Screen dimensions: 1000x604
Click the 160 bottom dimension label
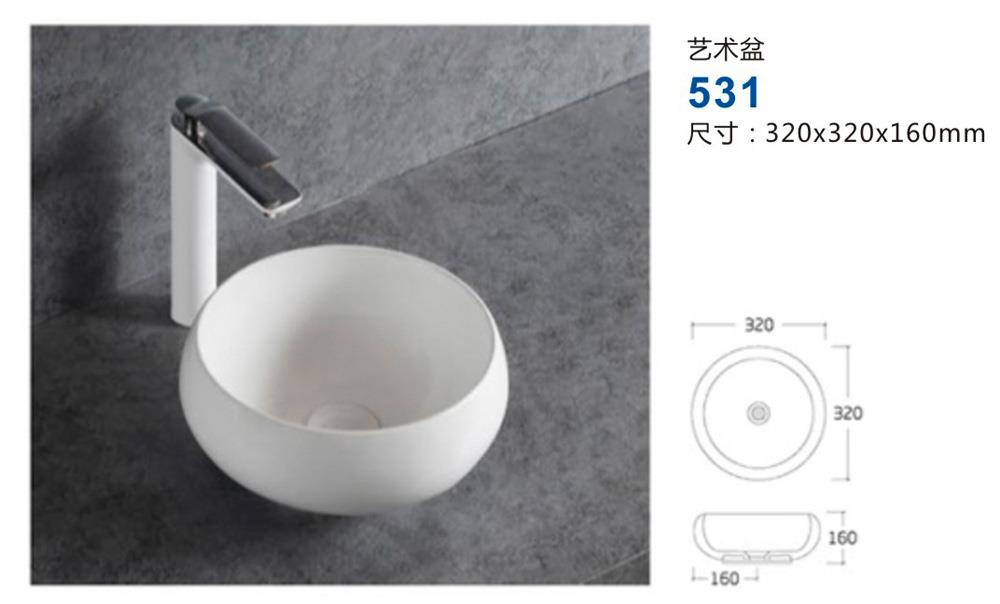click(724, 578)
